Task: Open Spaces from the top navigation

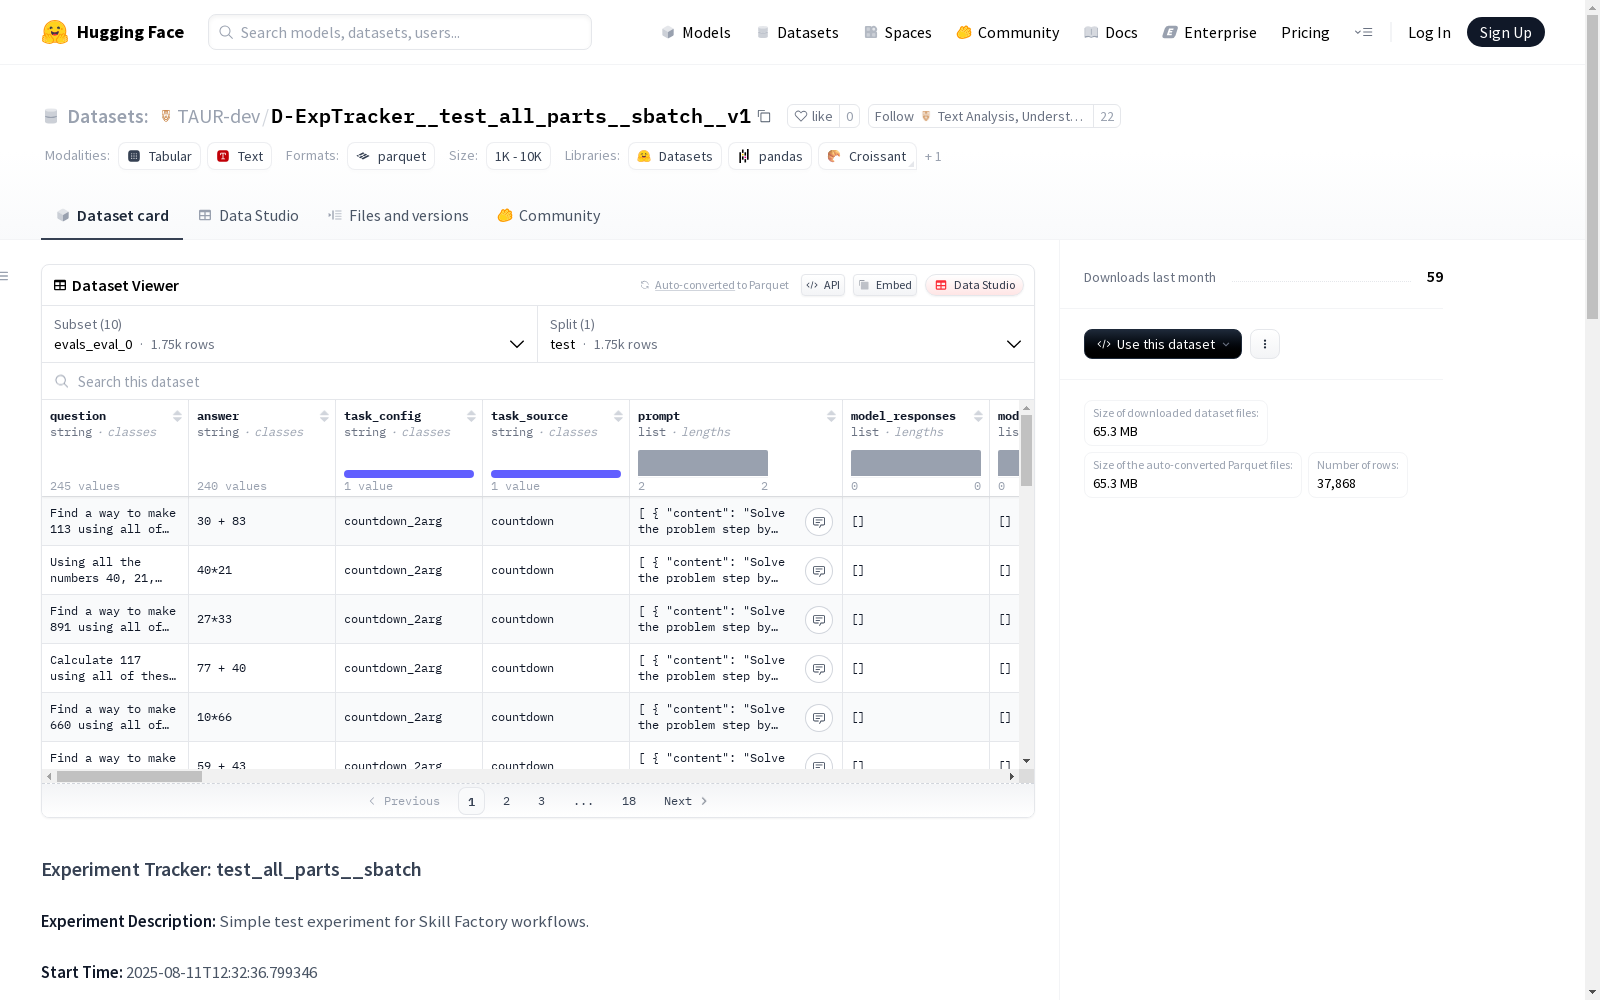Action: point(898,32)
